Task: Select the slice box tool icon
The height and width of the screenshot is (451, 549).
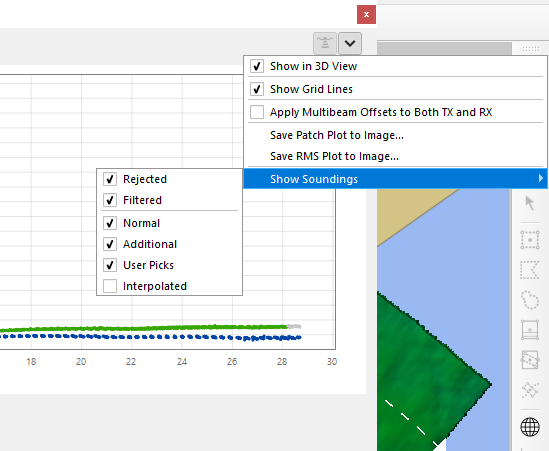Action: pos(530,330)
